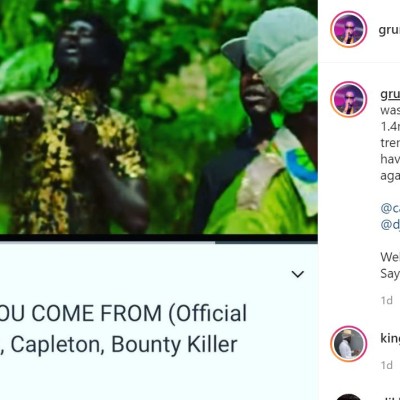Open the dark avatar cut off below king's comment

pos(349,397)
